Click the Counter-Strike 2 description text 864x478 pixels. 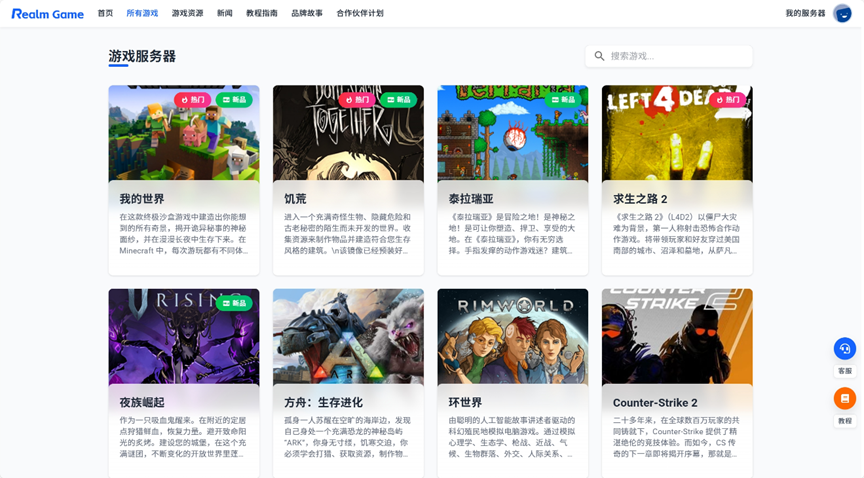(x=677, y=437)
